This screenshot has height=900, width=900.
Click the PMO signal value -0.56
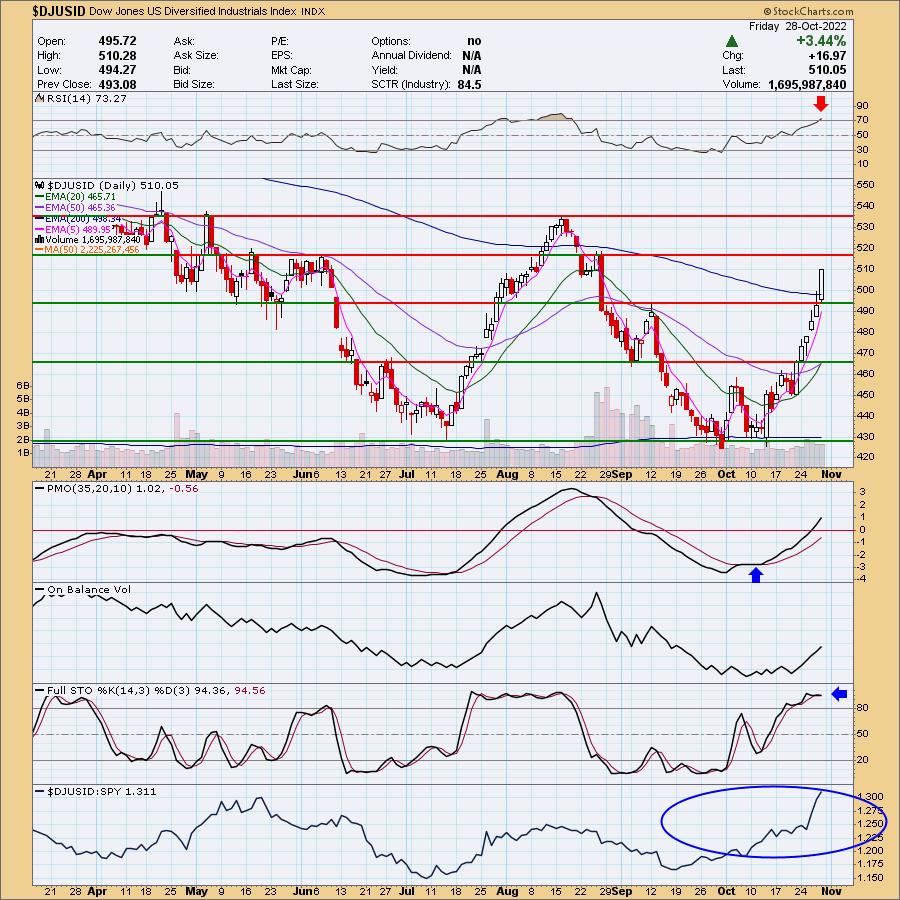tap(185, 488)
